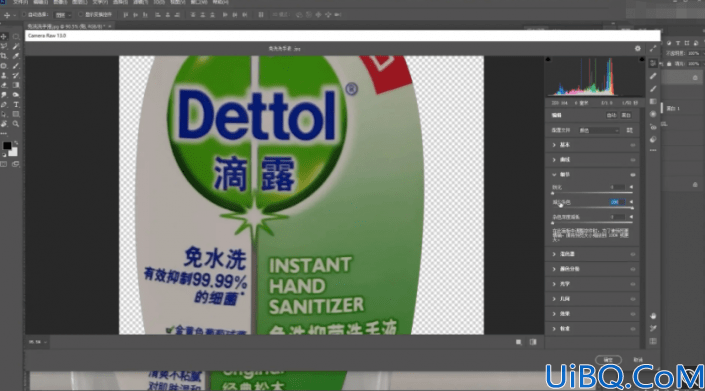Toggle the shadow clipping warning on histogram

[x=548, y=59]
